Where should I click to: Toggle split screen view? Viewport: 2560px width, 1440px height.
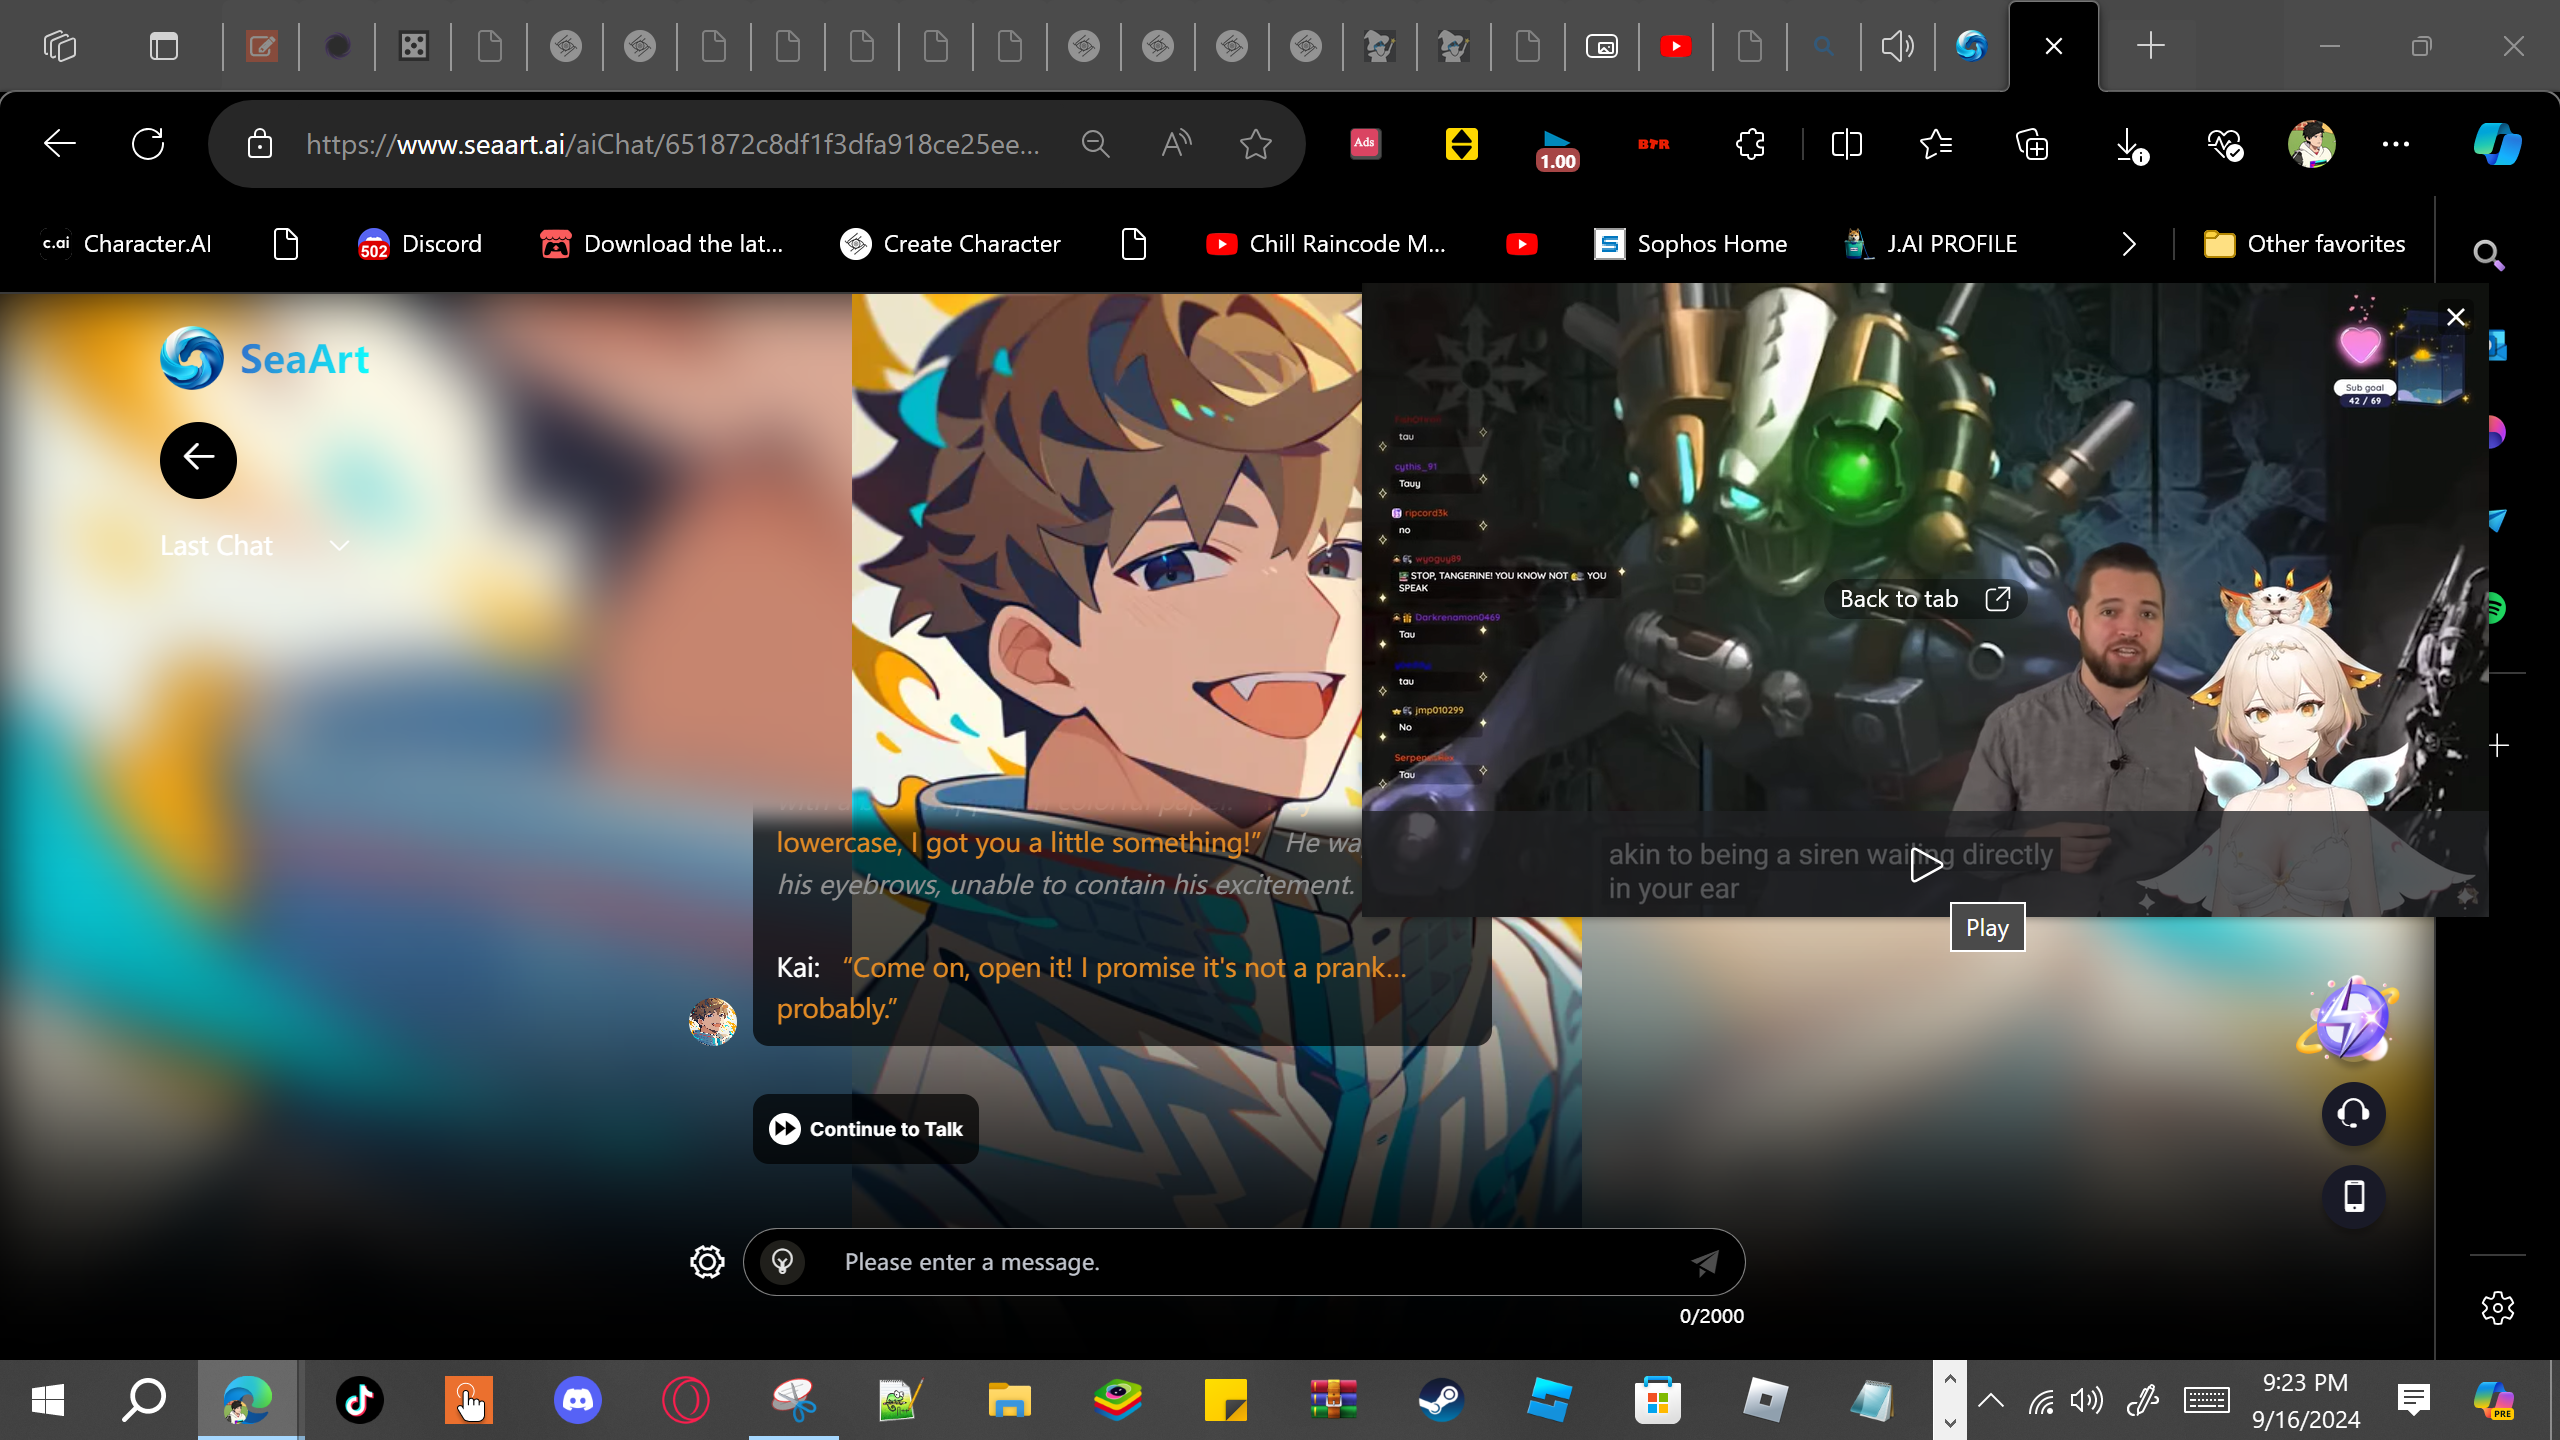[x=1846, y=144]
